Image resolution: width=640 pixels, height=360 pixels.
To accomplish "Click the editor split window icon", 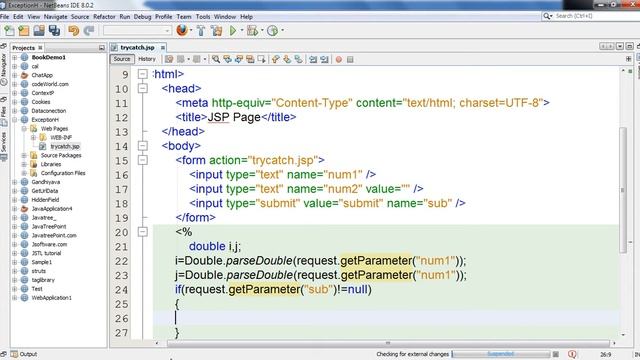I will (629, 59).
